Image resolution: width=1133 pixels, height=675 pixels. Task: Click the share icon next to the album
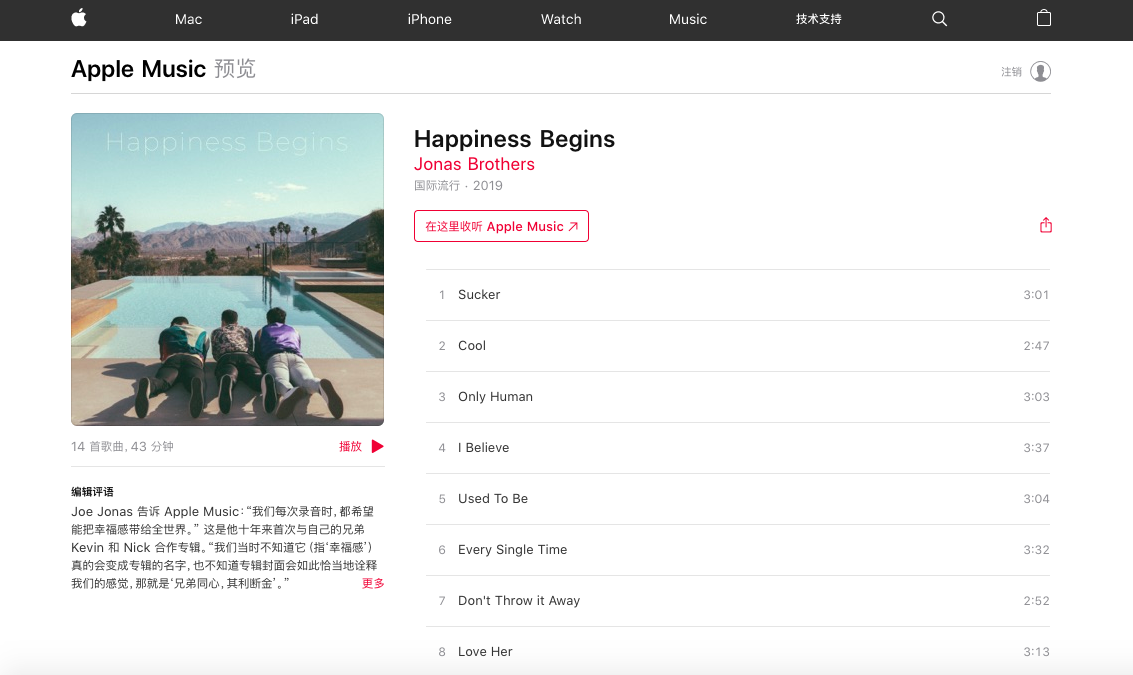click(1045, 225)
